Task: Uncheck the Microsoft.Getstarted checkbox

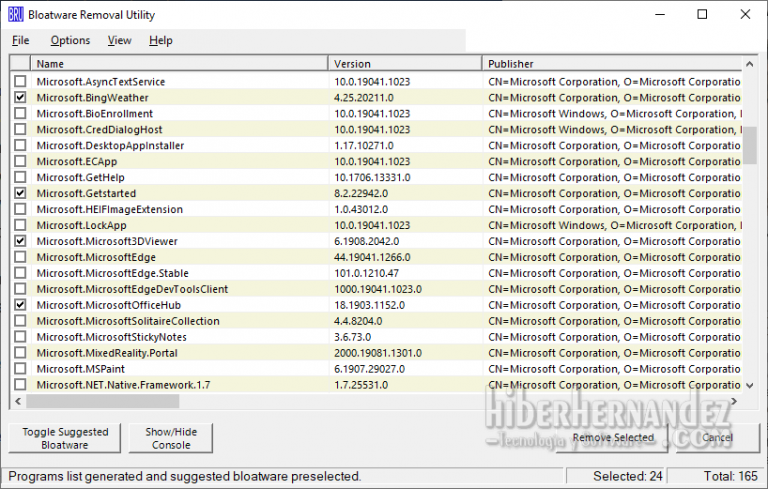Action: (x=20, y=194)
